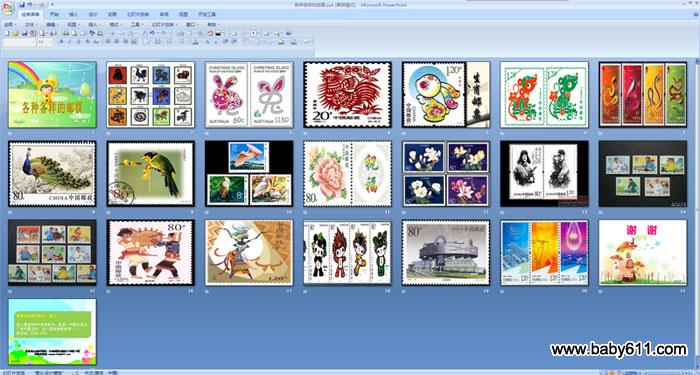Screen dimensions: 700x375
Task: Open the 帮助 classic menu
Action: pyautogui.click(x=212, y=25)
